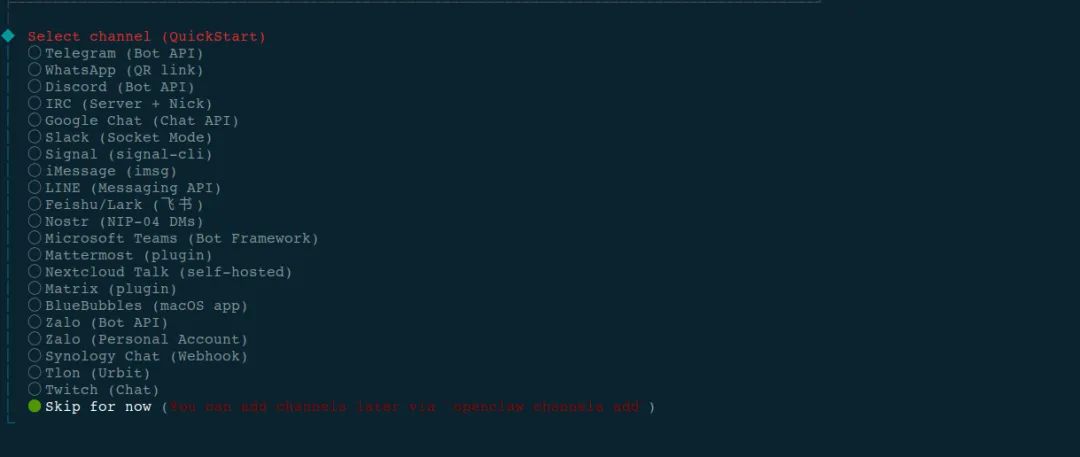Viewport: 1080px width, 457px height.
Task: Select the Twitch (Chat) option
Action: (x=94, y=389)
